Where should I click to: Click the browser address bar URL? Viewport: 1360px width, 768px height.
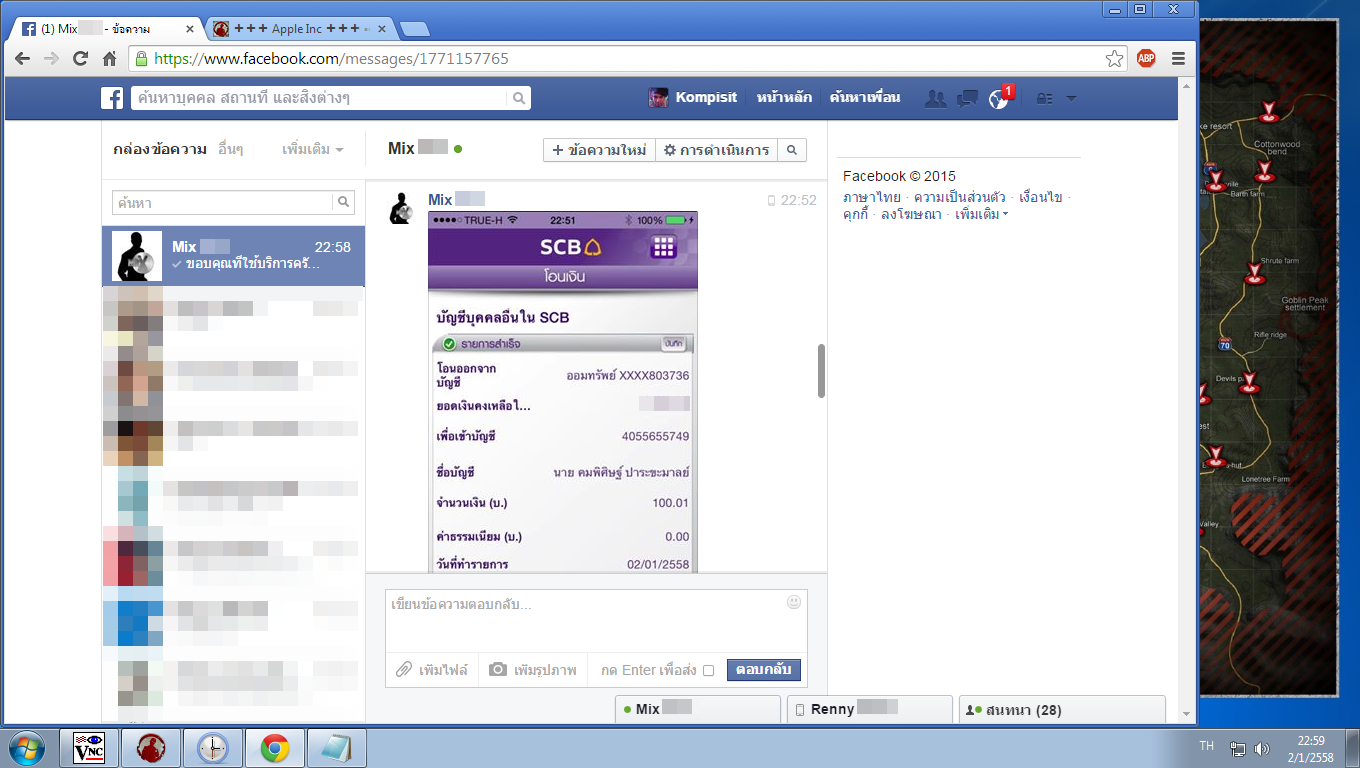[332, 59]
